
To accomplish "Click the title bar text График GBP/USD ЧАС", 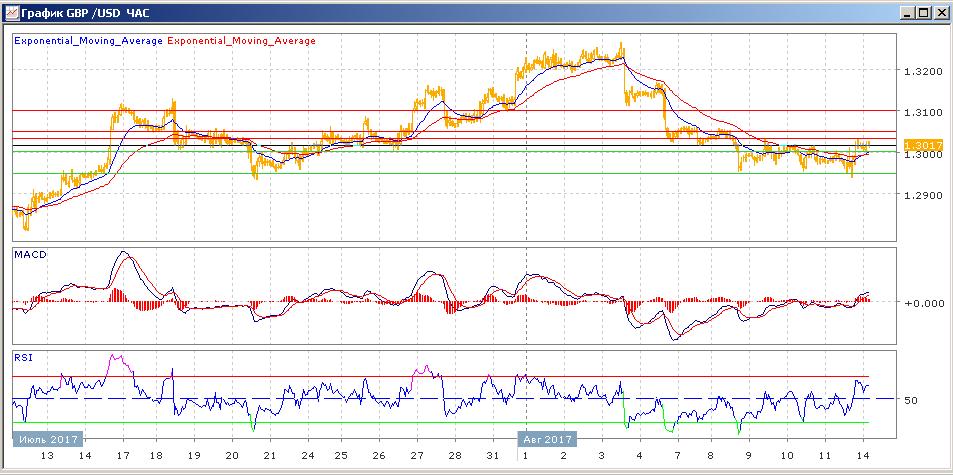I will pos(86,13).
